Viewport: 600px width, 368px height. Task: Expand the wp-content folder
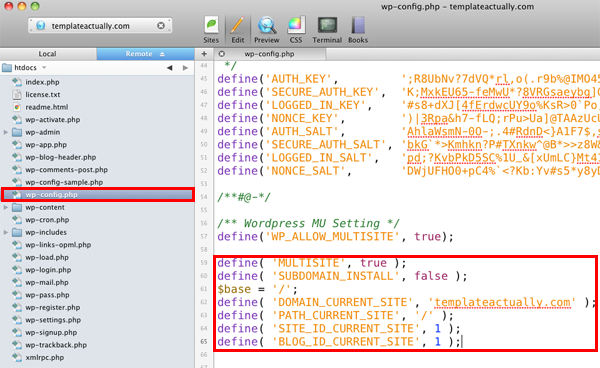[x=6, y=207]
